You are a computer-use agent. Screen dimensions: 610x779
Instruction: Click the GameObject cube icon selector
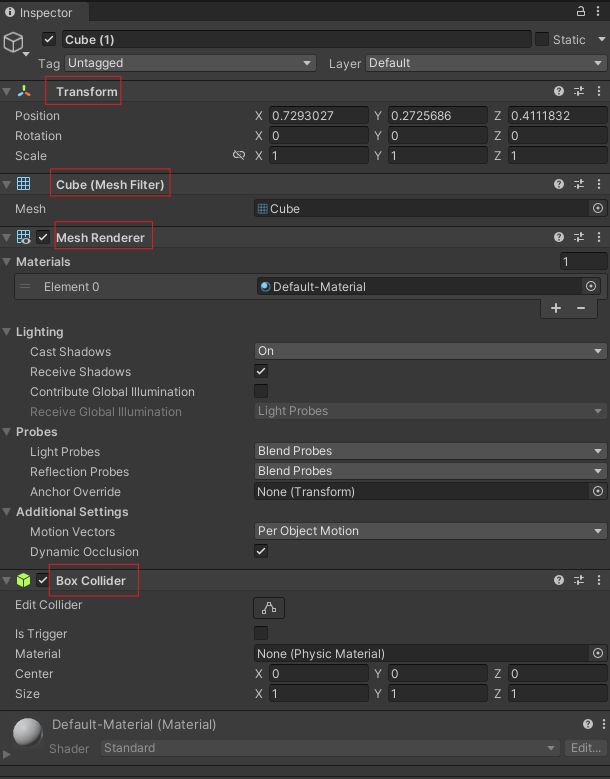click(x=14, y=43)
